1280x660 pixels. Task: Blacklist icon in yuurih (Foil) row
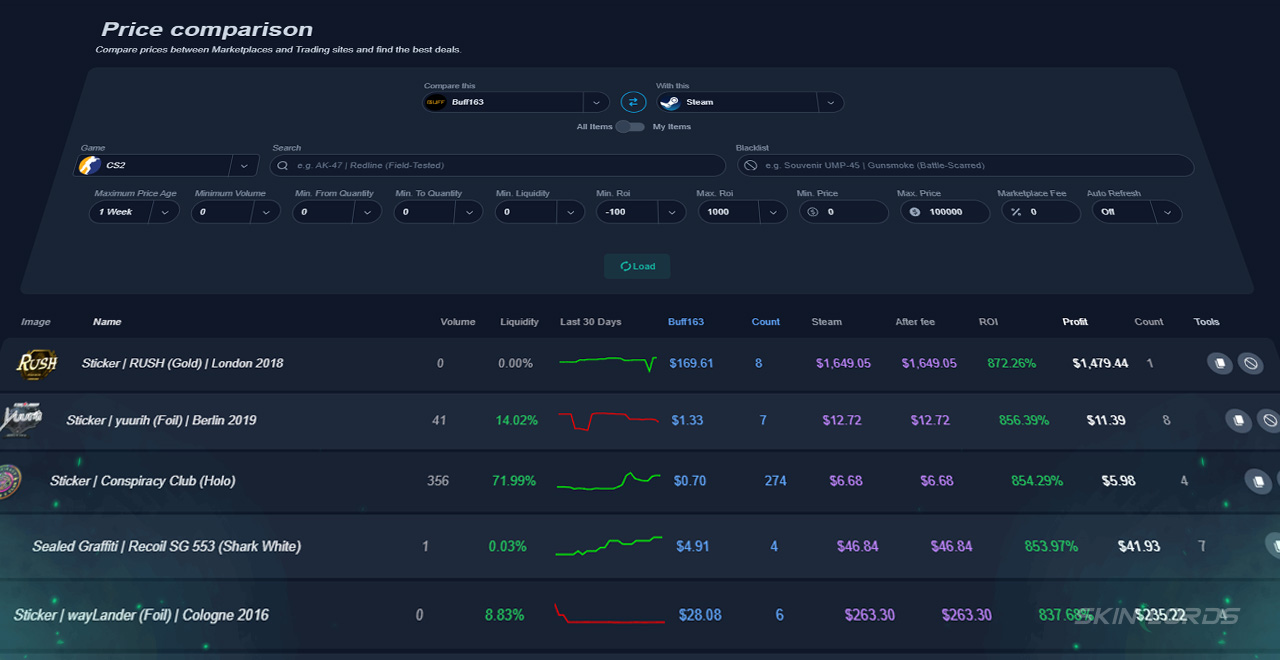pos(1269,421)
